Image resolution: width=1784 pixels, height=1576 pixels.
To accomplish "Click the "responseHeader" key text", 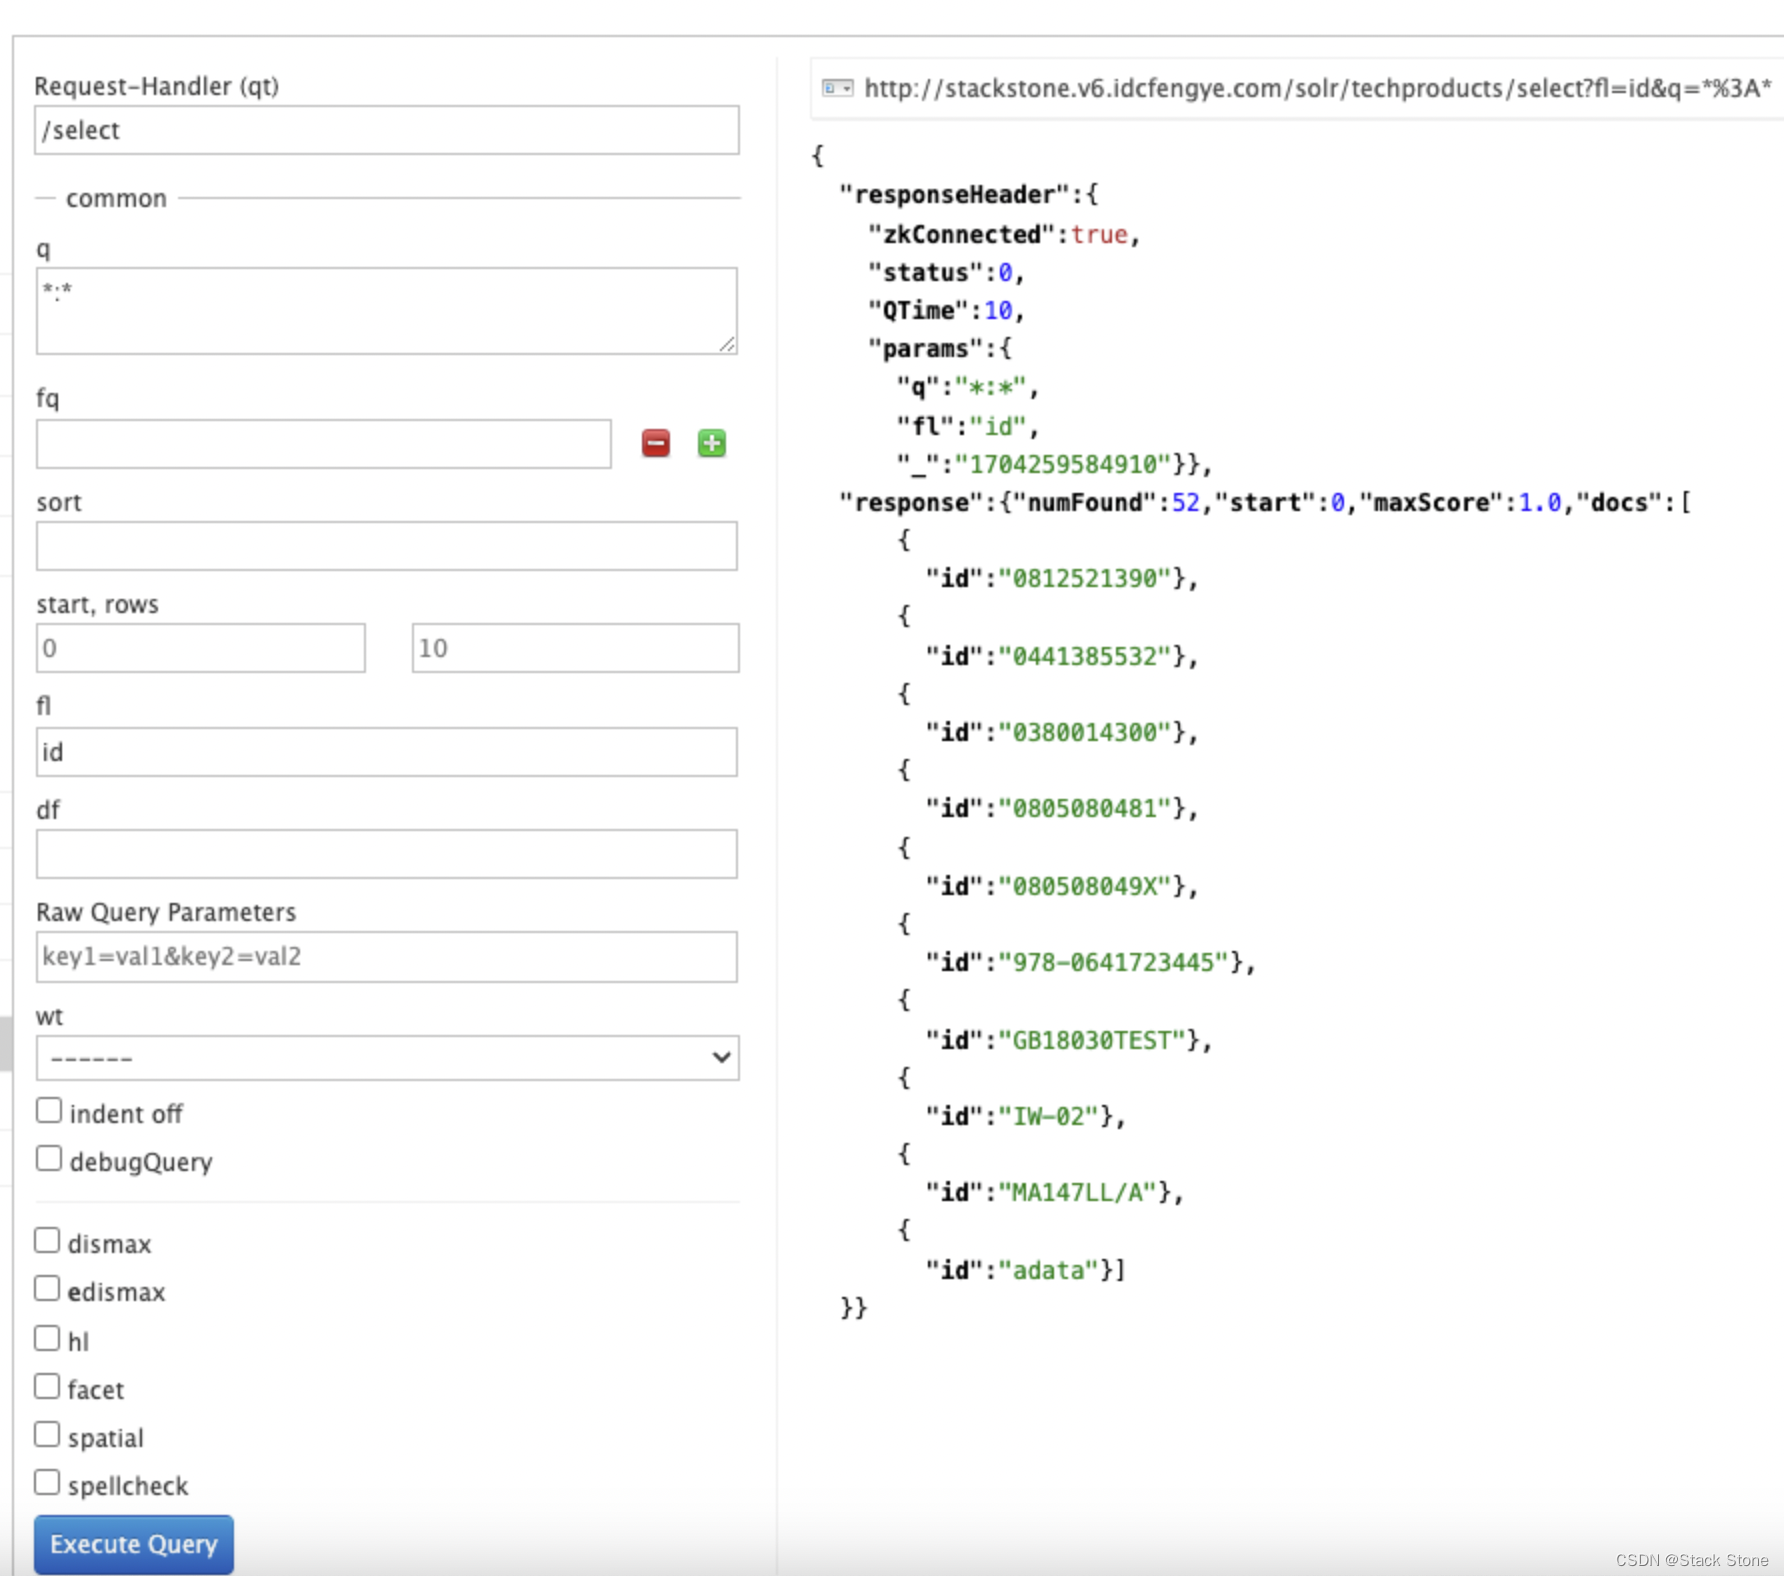I will (955, 194).
